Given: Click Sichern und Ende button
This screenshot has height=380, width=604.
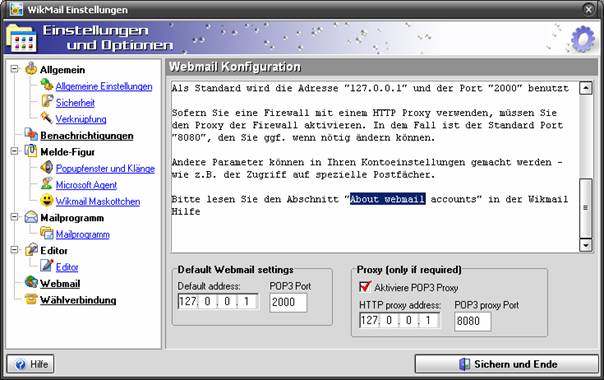Looking at the screenshot, I should [x=507, y=364].
